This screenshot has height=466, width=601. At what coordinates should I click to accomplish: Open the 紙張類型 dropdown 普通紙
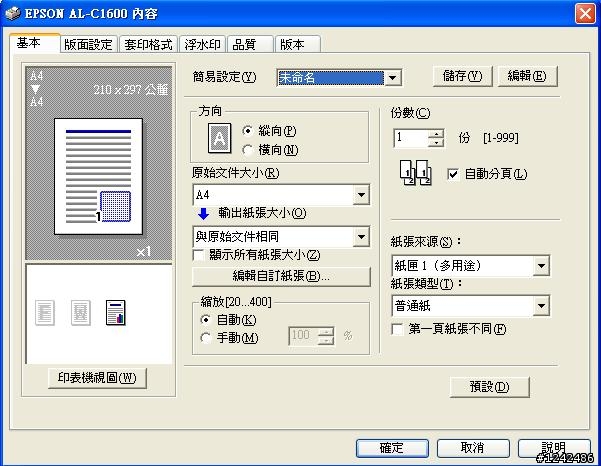(471, 306)
